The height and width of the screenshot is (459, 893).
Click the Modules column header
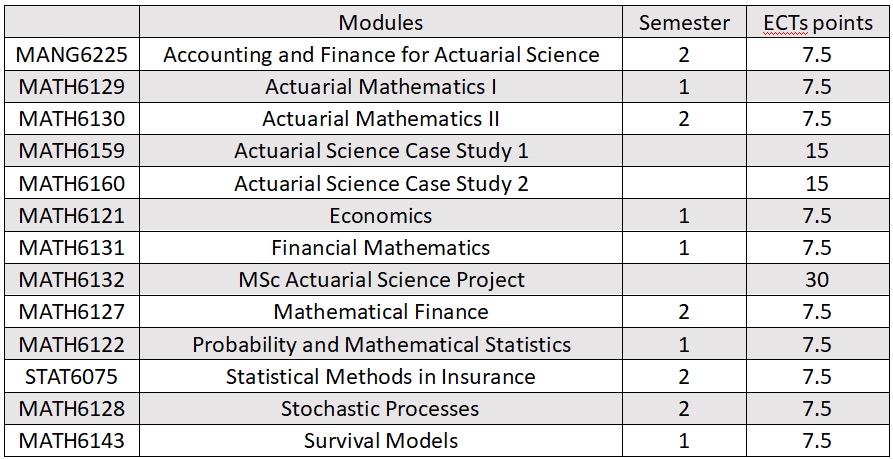pyautogui.click(x=380, y=22)
